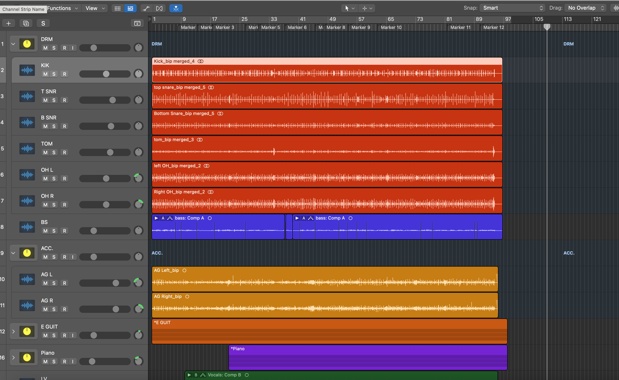Screen dimensions: 619x380
Task: Add a new track with the plus button
Action: [8, 23]
